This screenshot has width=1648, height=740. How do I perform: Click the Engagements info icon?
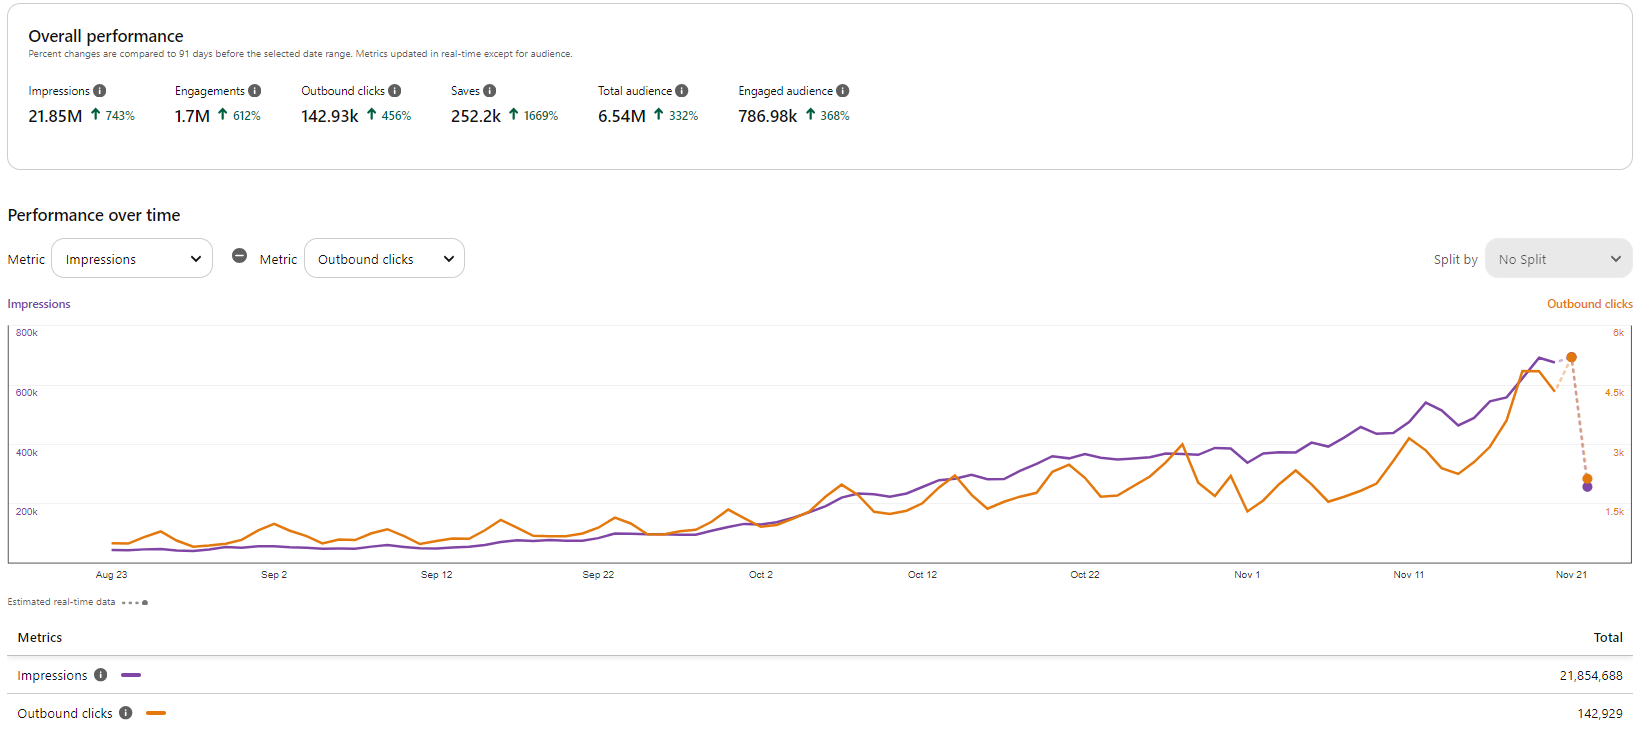point(255,91)
